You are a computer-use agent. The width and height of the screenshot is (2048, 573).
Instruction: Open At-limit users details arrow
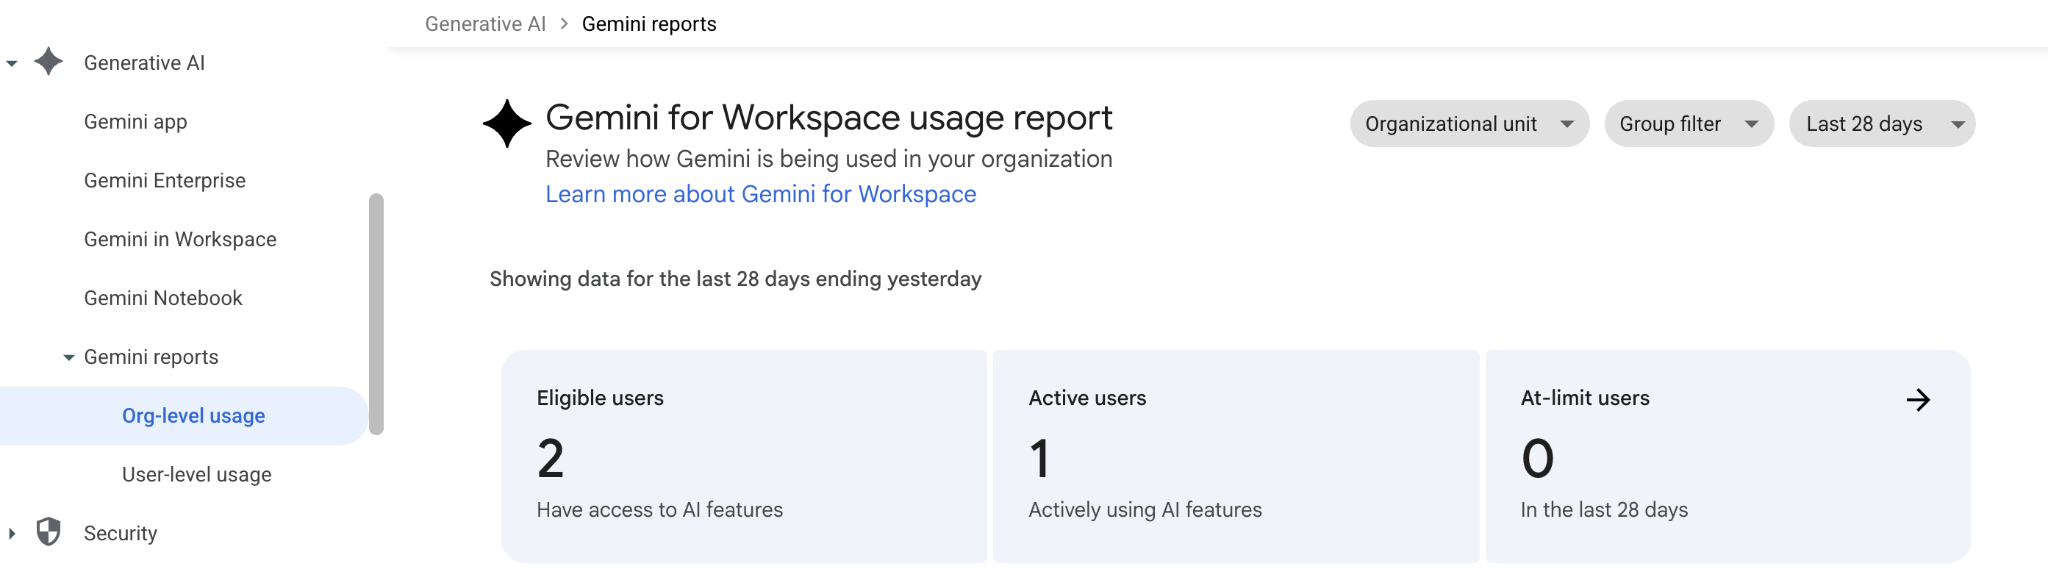click(1918, 400)
